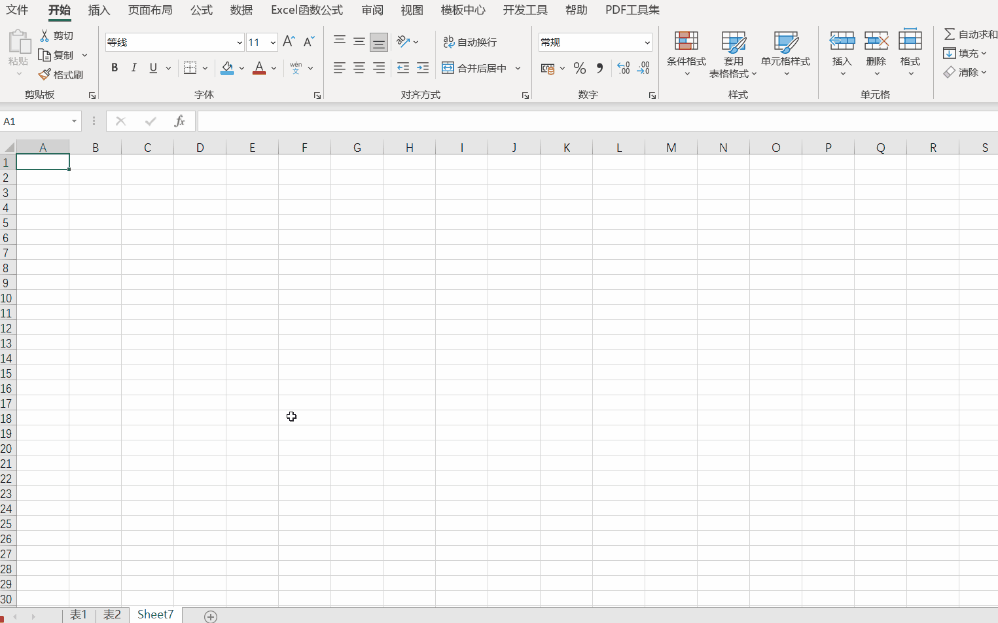Align text left icon
The width and height of the screenshot is (998, 623).
pos(340,67)
